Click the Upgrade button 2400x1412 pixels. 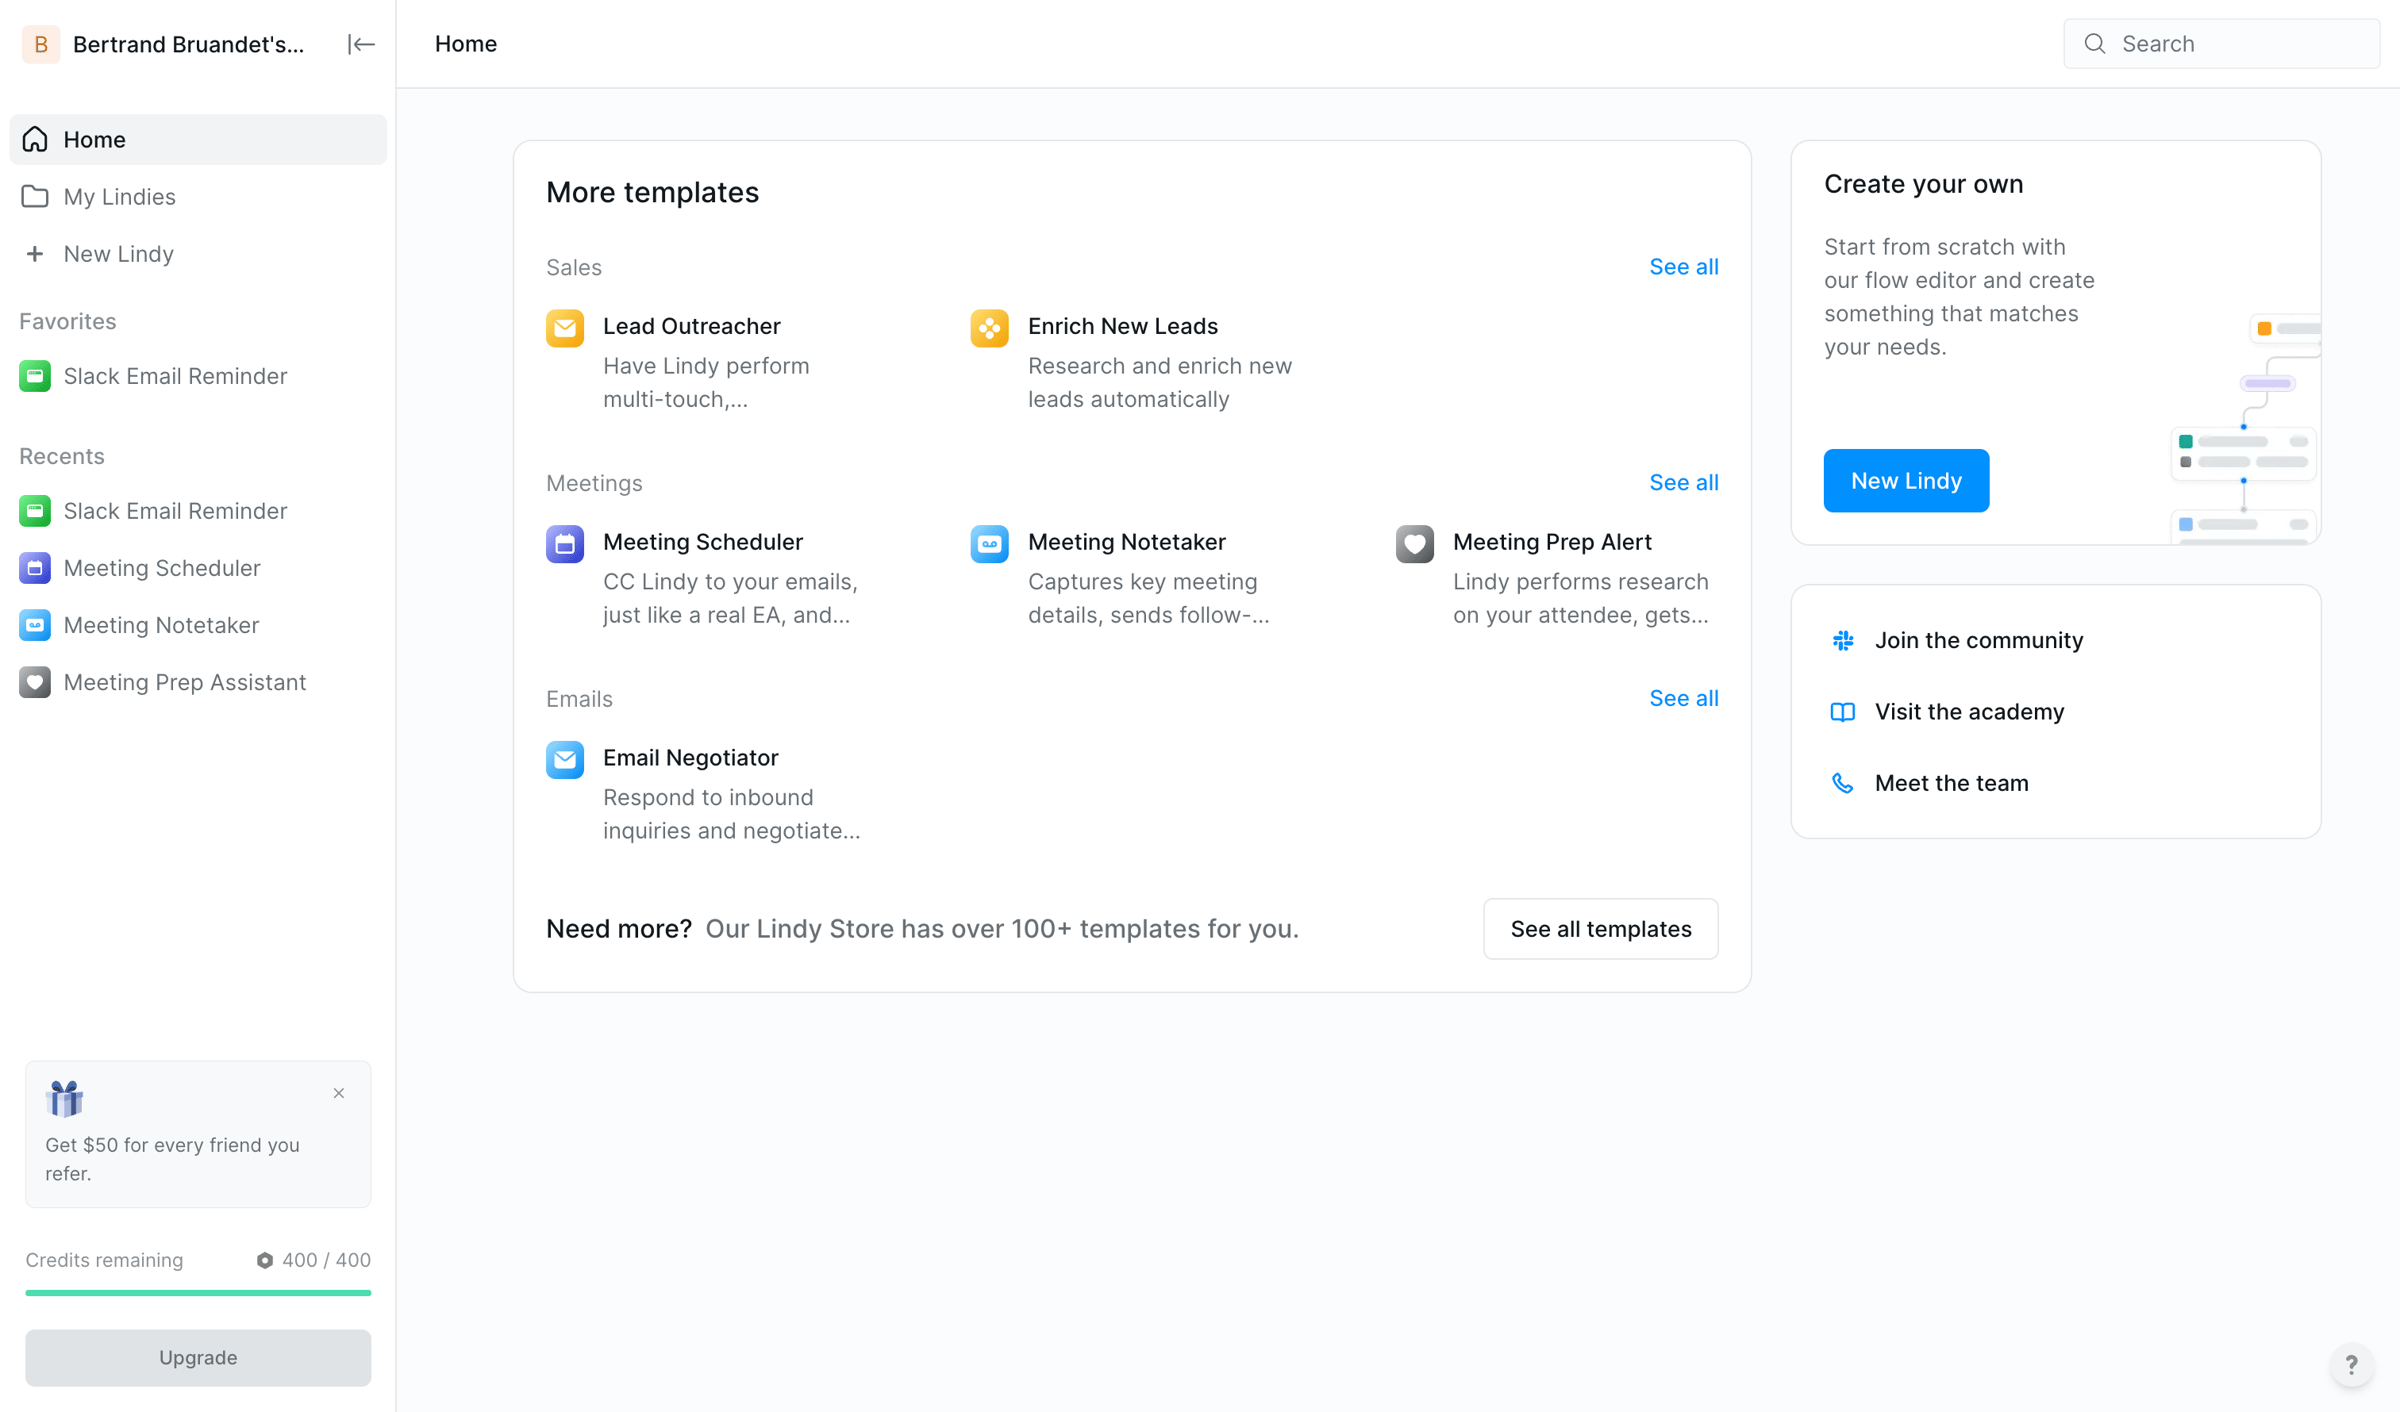pos(198,1358)
